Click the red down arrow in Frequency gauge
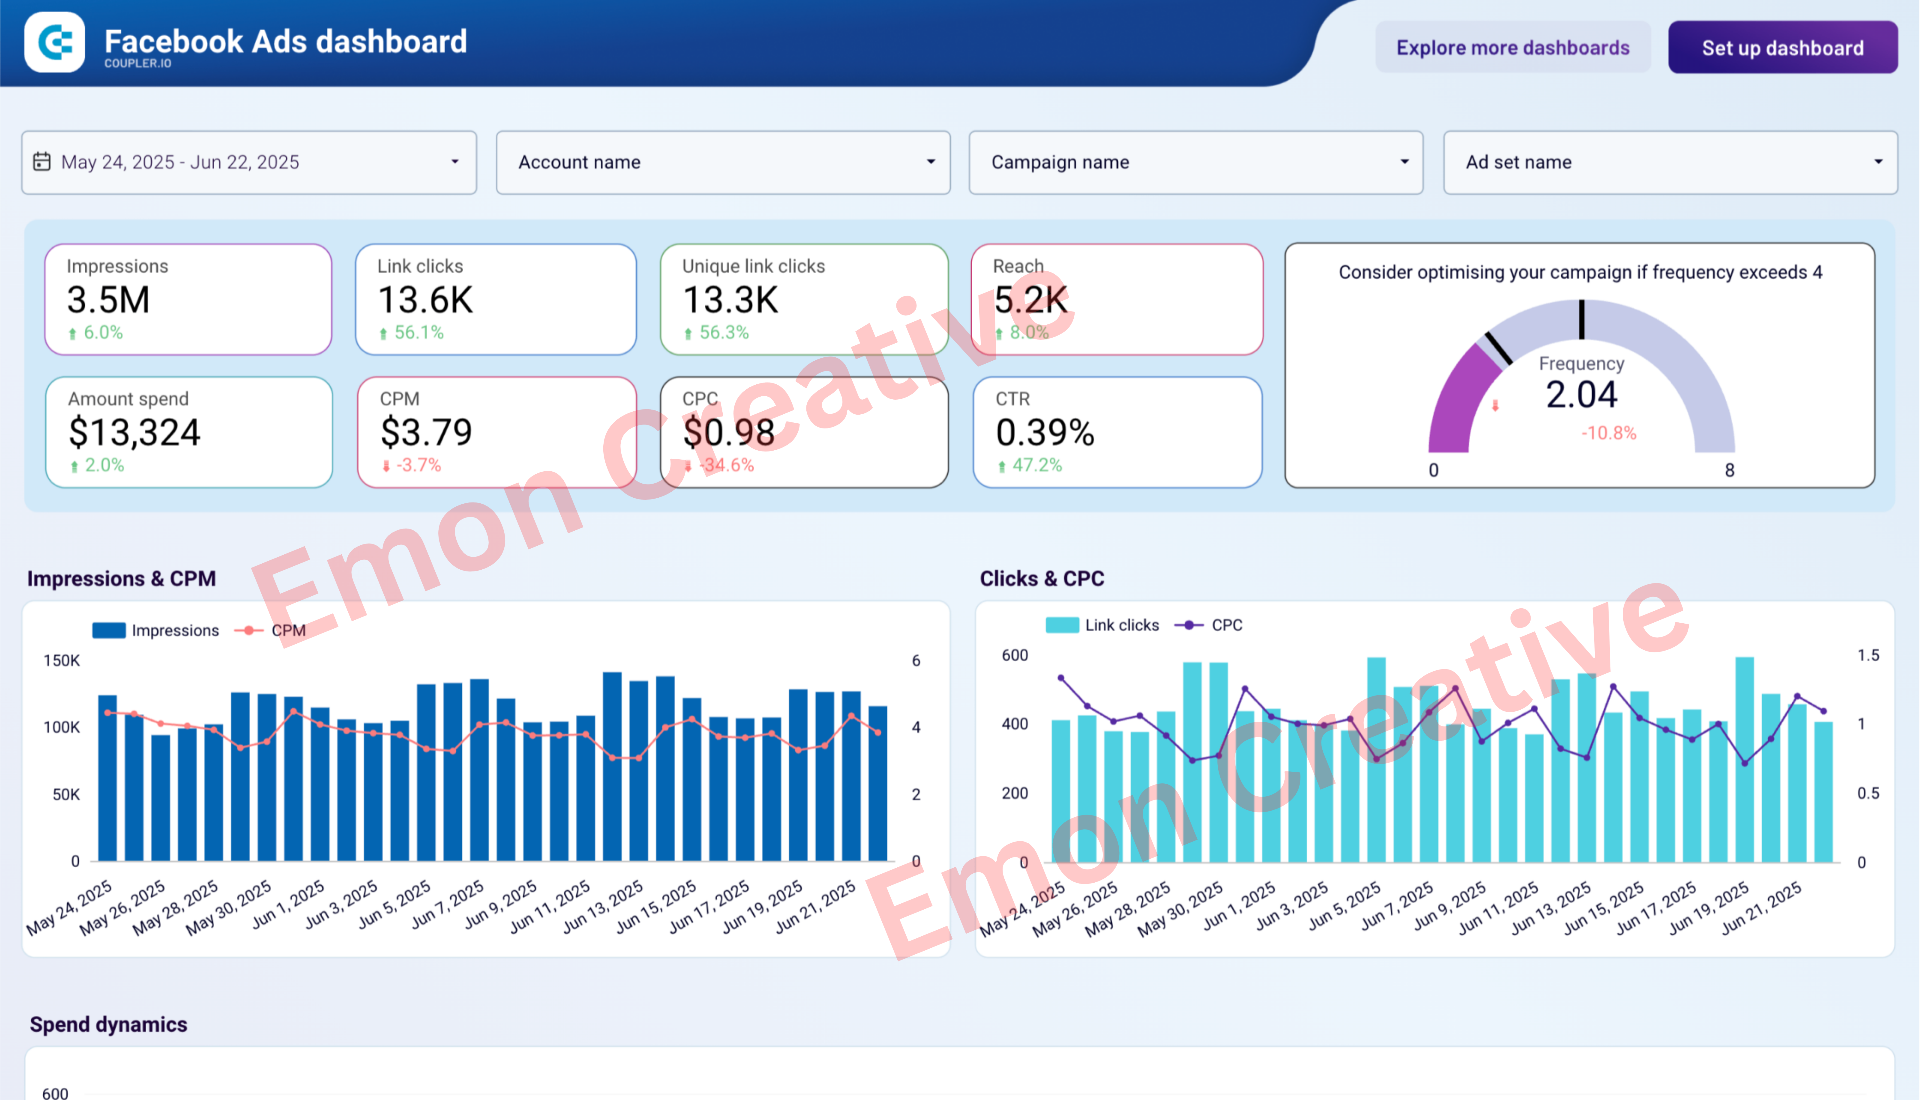The width and height of the screenshot is (1920, 1100). coord(1495,406)
